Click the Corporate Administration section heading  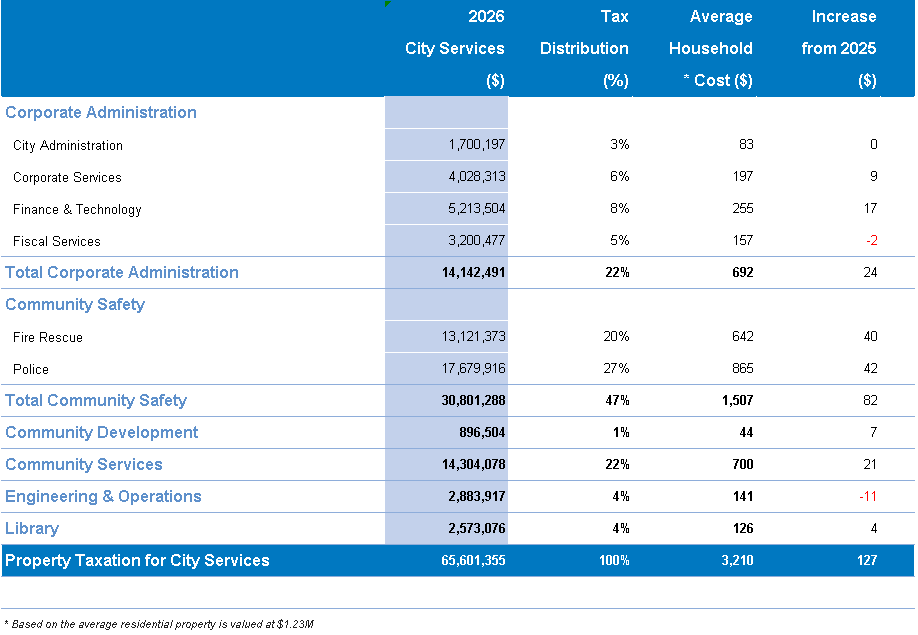click(x=101, y=113)
